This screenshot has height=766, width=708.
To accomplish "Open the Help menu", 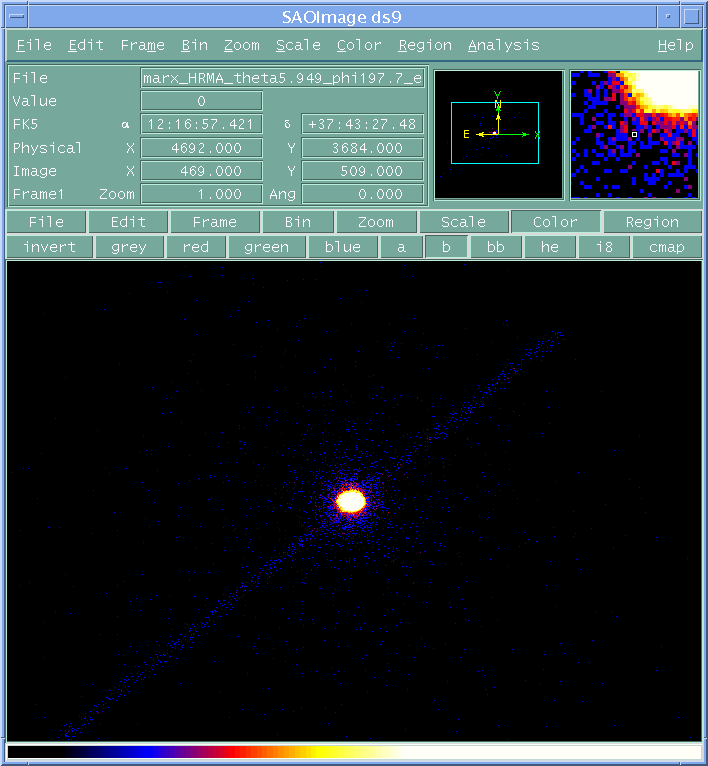I will tap(675, 45).
